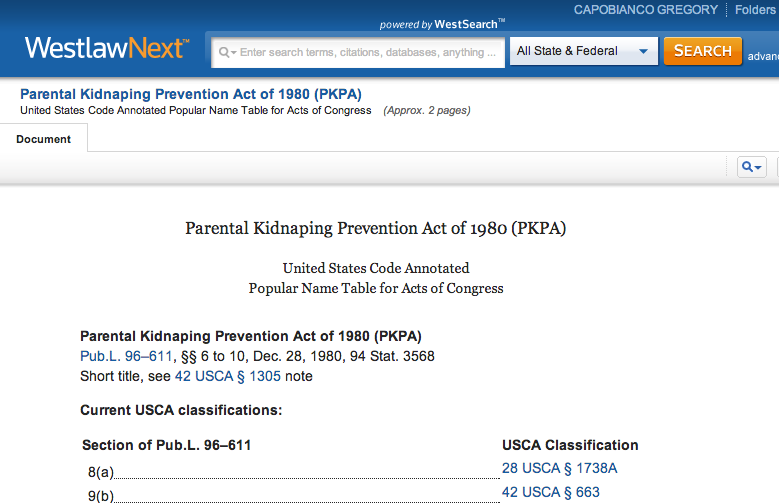Click the WestlawNext logo
The height and width of the screenshot is (503, 779).
tap(107, 48)
